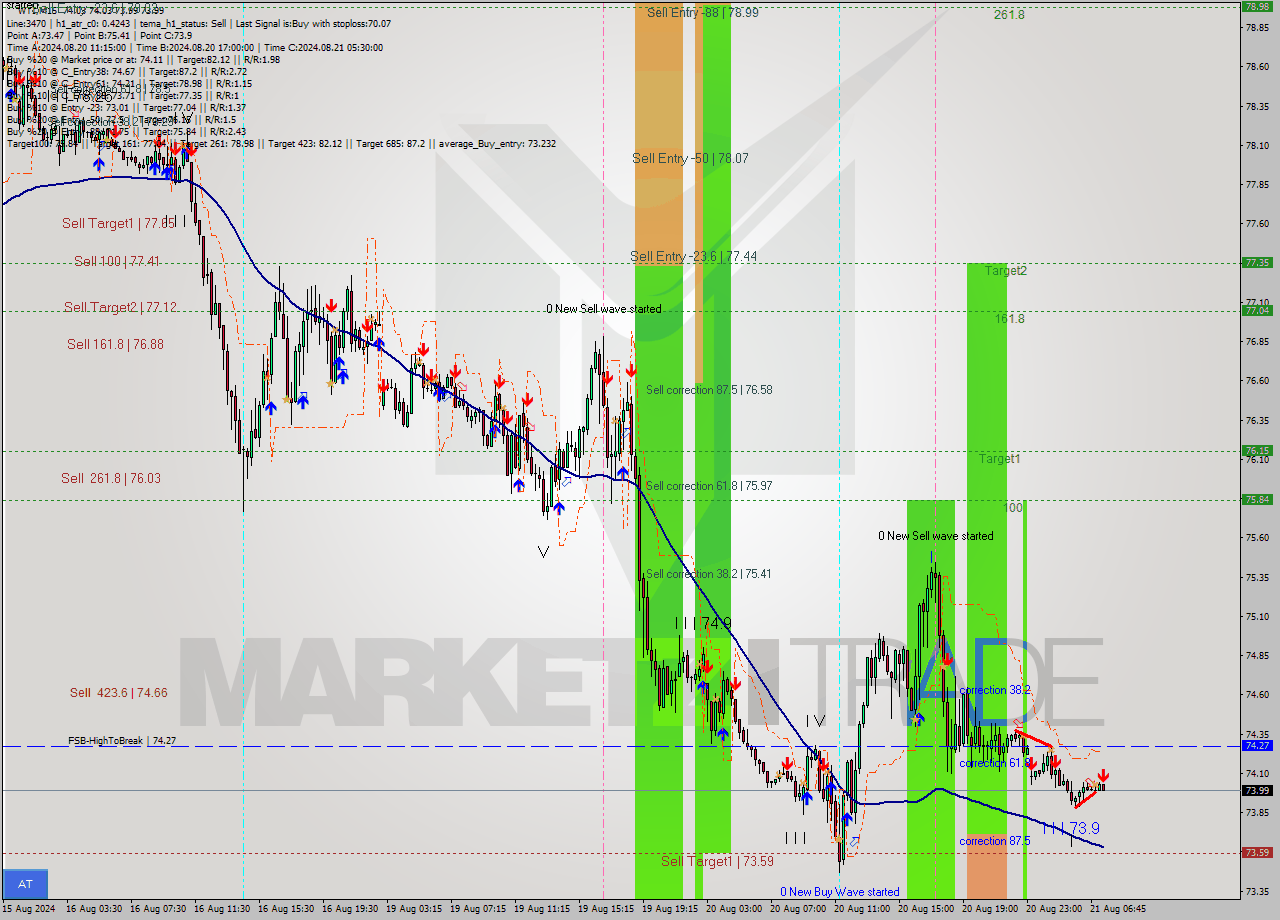Click the green 76.15 price tag on axis

(x=1256, y=451)
